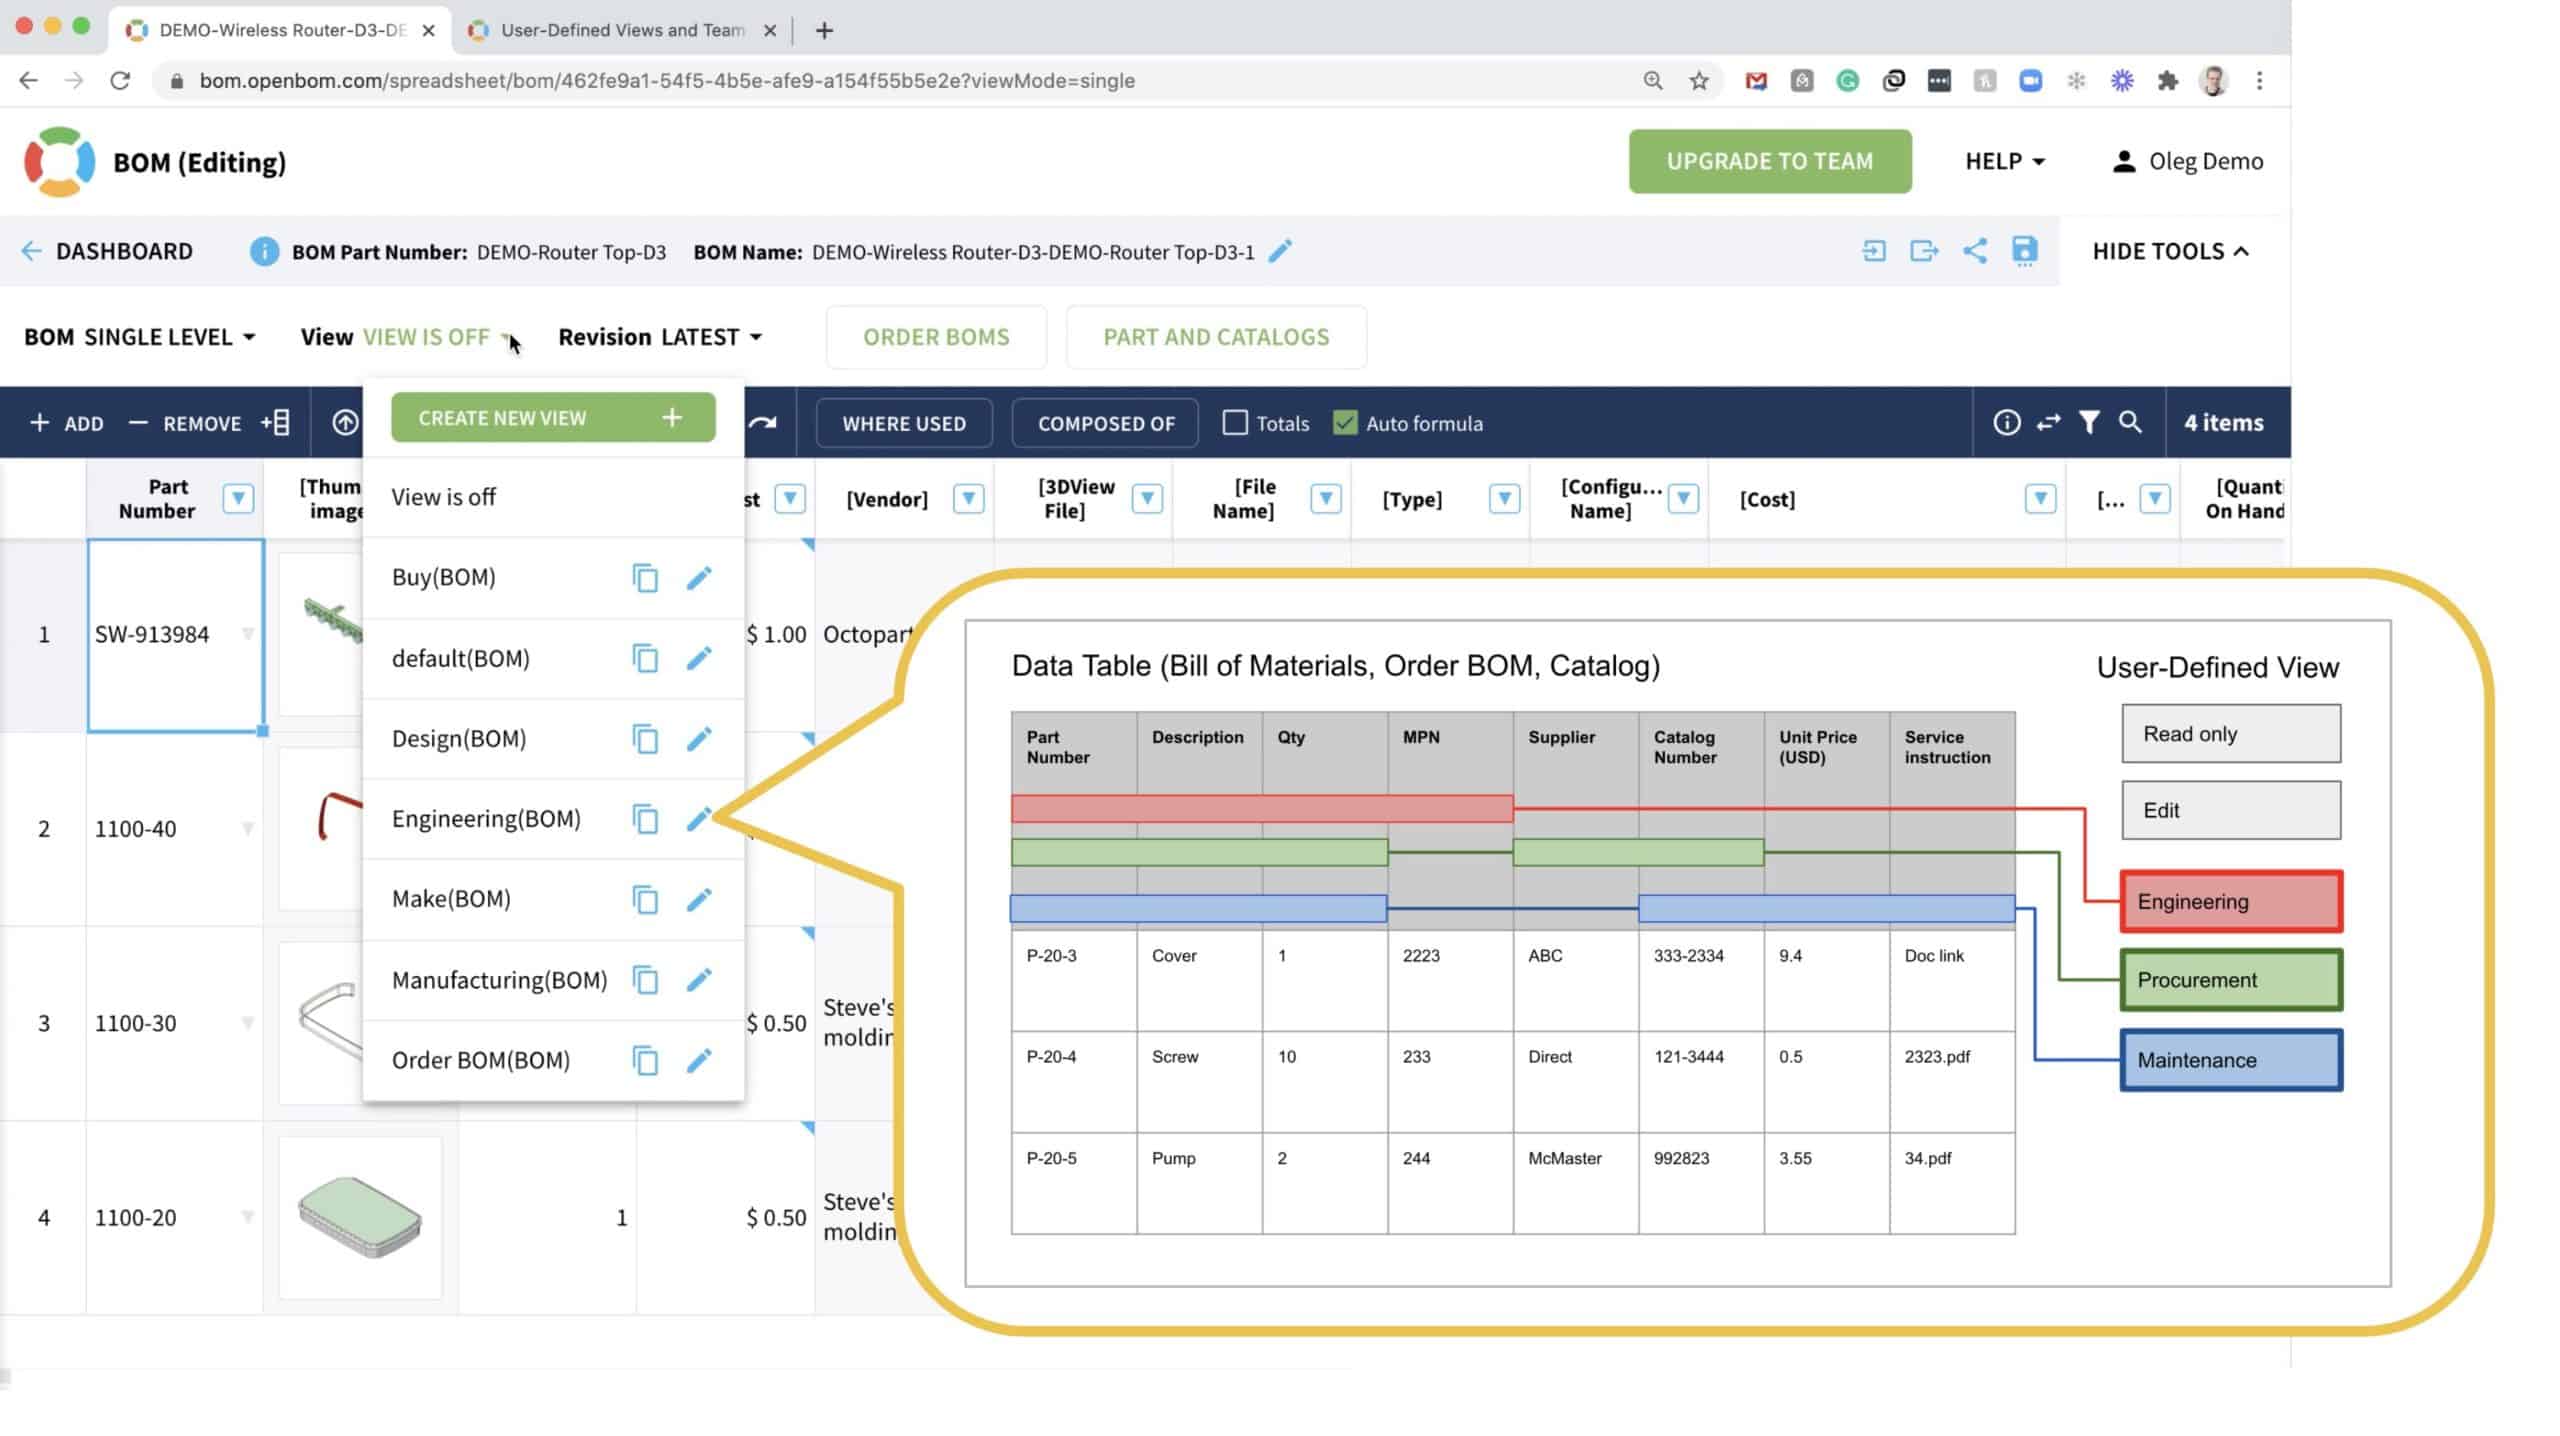
Task: Enable the Auto formula checkbox
Action: [1345, 422]
